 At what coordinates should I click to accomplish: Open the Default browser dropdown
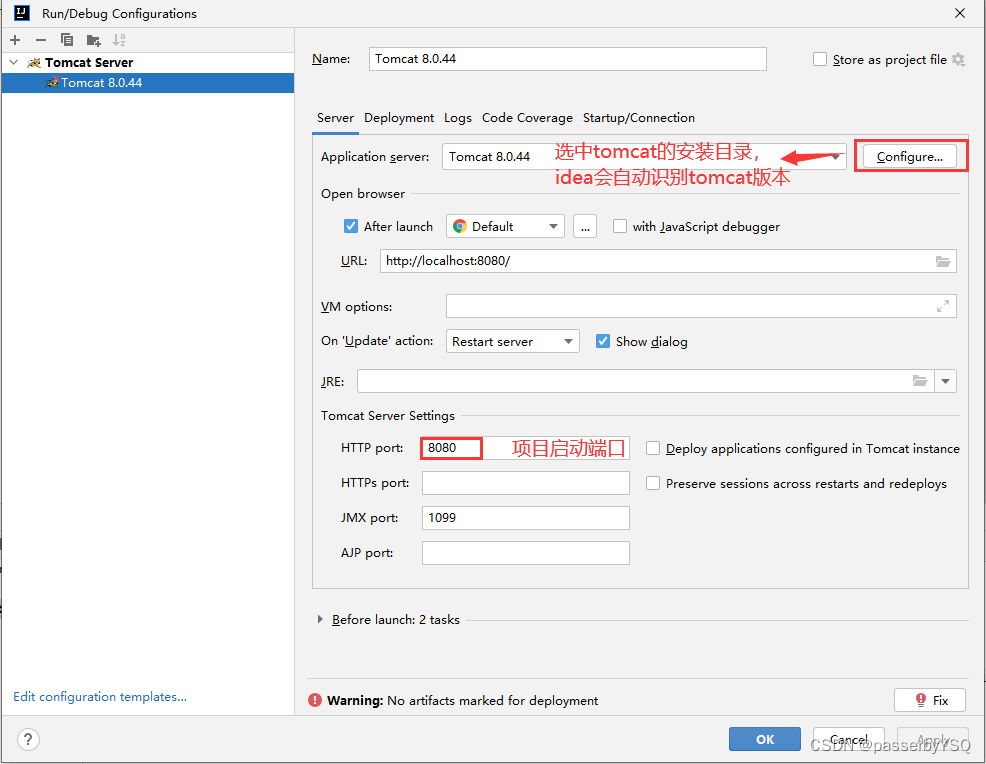coord(506,226)
